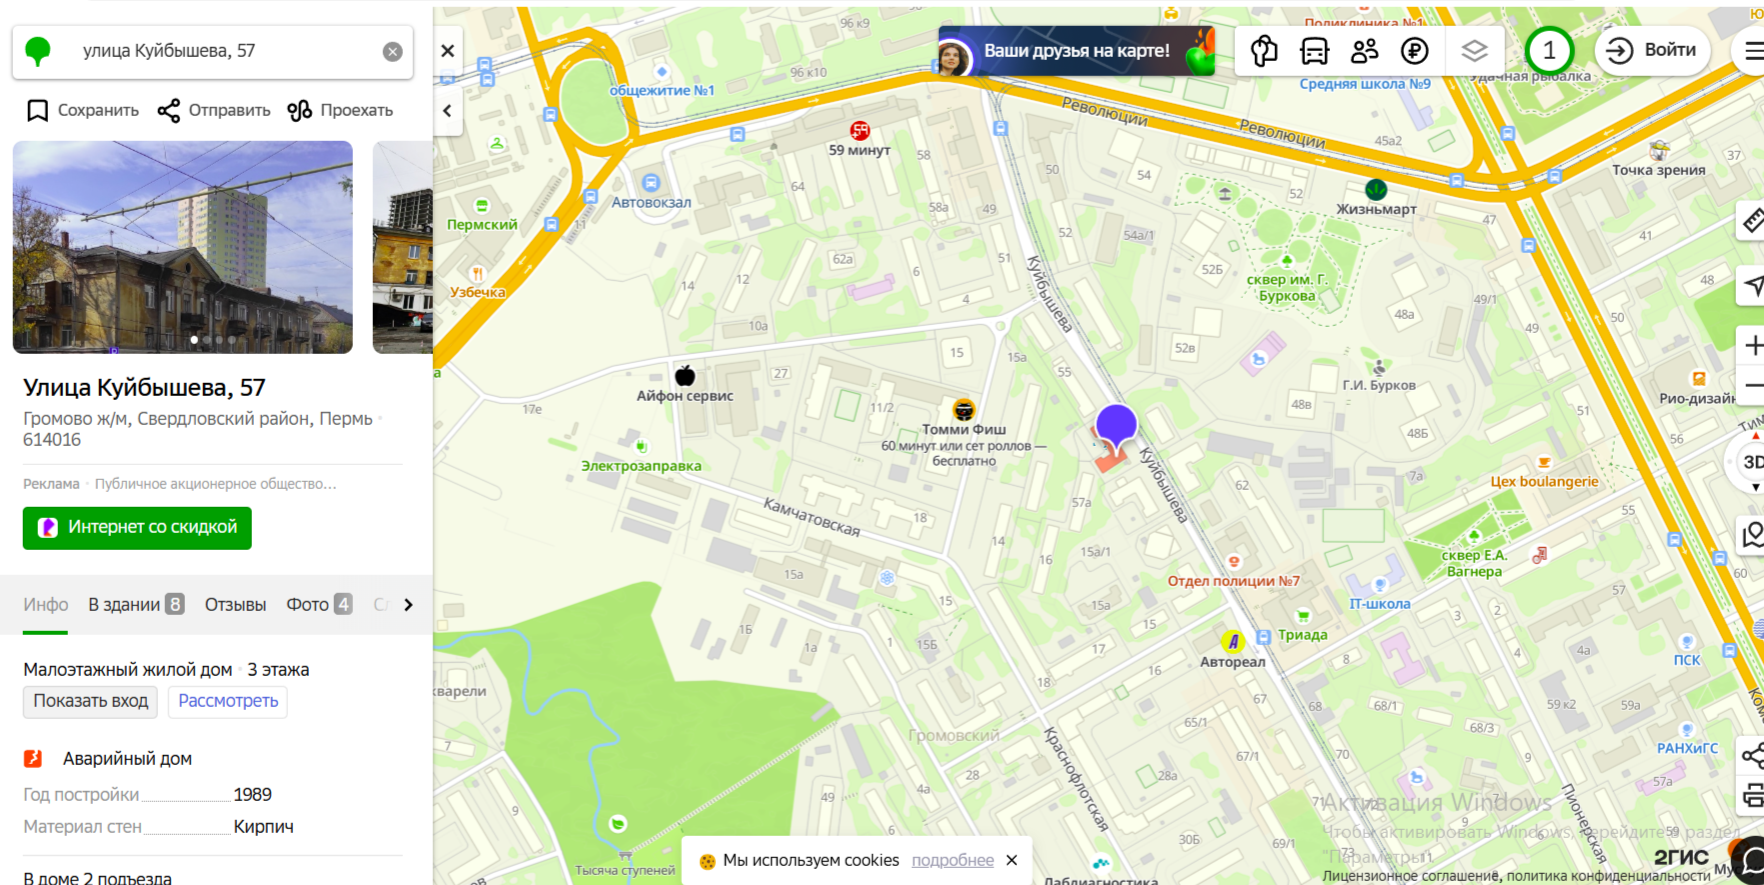Zoom in with the plus button

point(1752,346)
